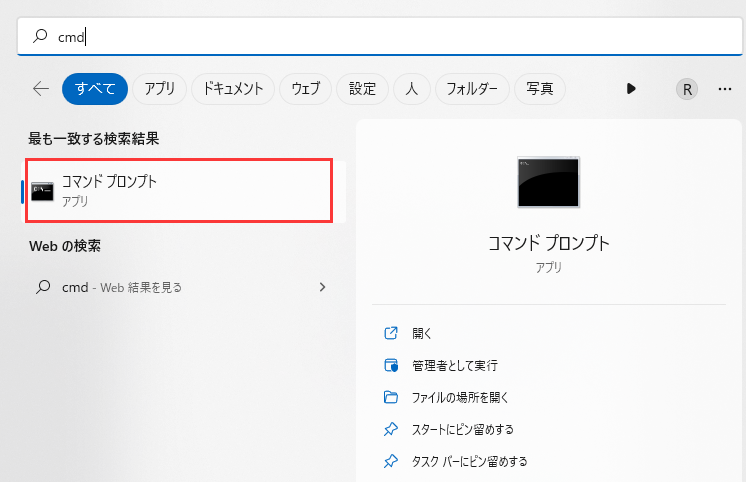This screenshot has width=746, height=482.
Task: Click コマンド プロンプト title in details pane
Action: pos(549,243)
